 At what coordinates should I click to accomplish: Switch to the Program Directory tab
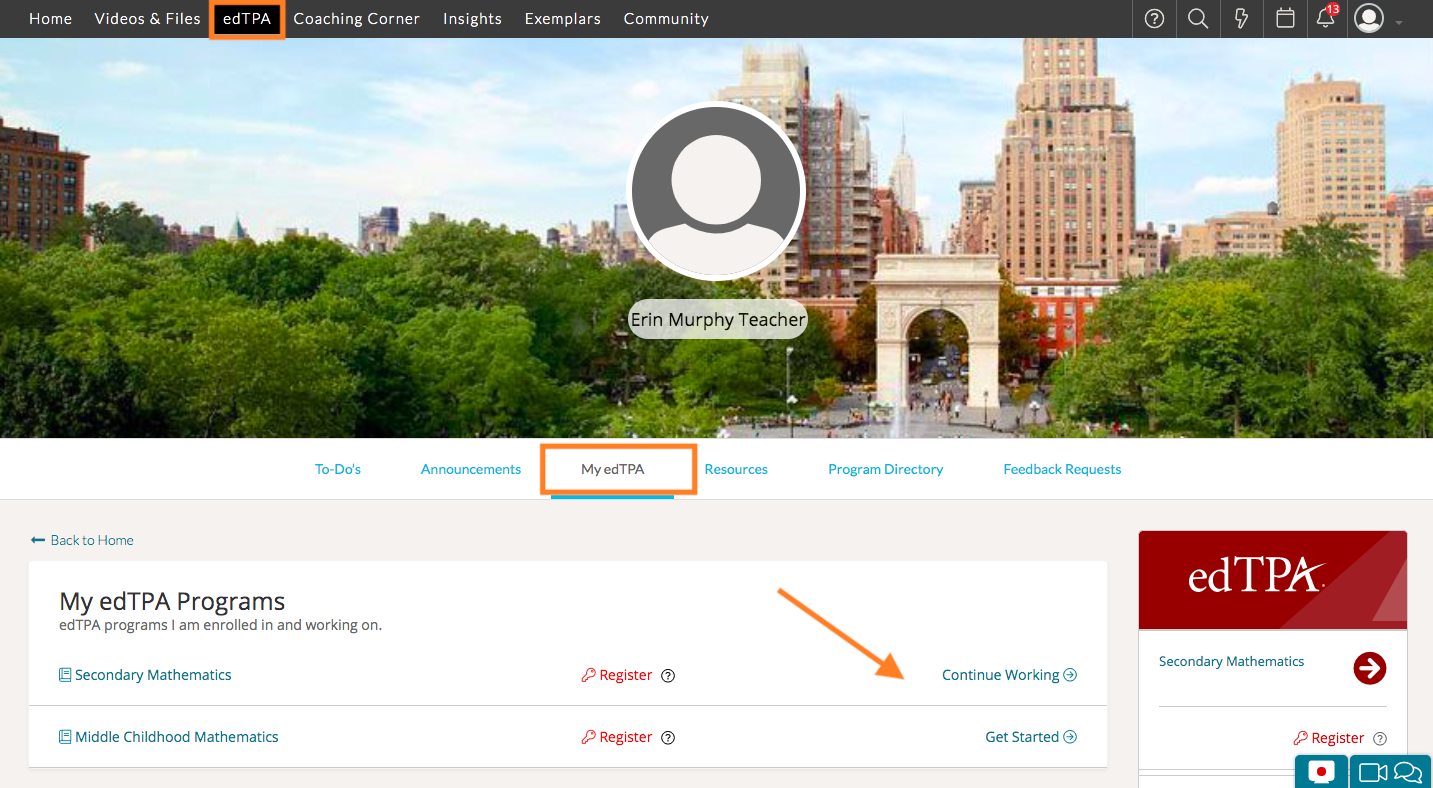point(885,468)
